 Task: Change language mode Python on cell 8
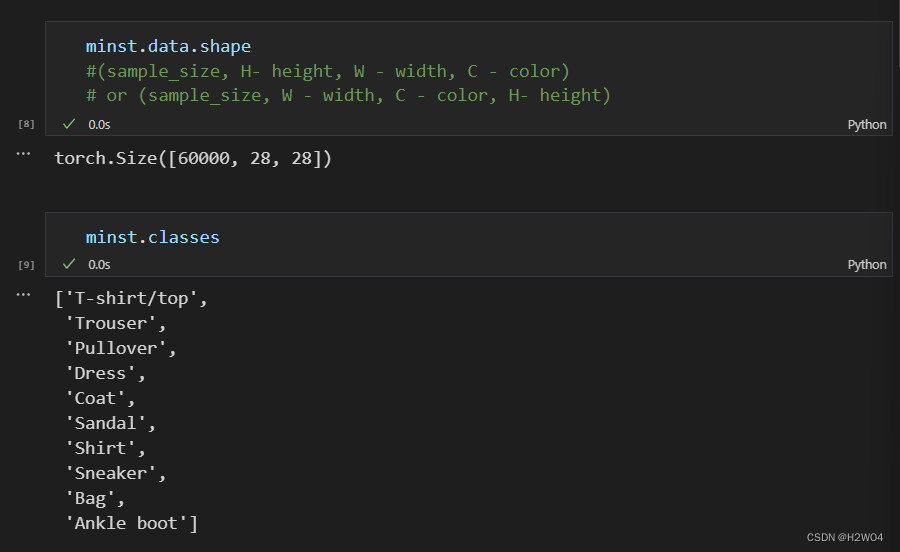867,125
